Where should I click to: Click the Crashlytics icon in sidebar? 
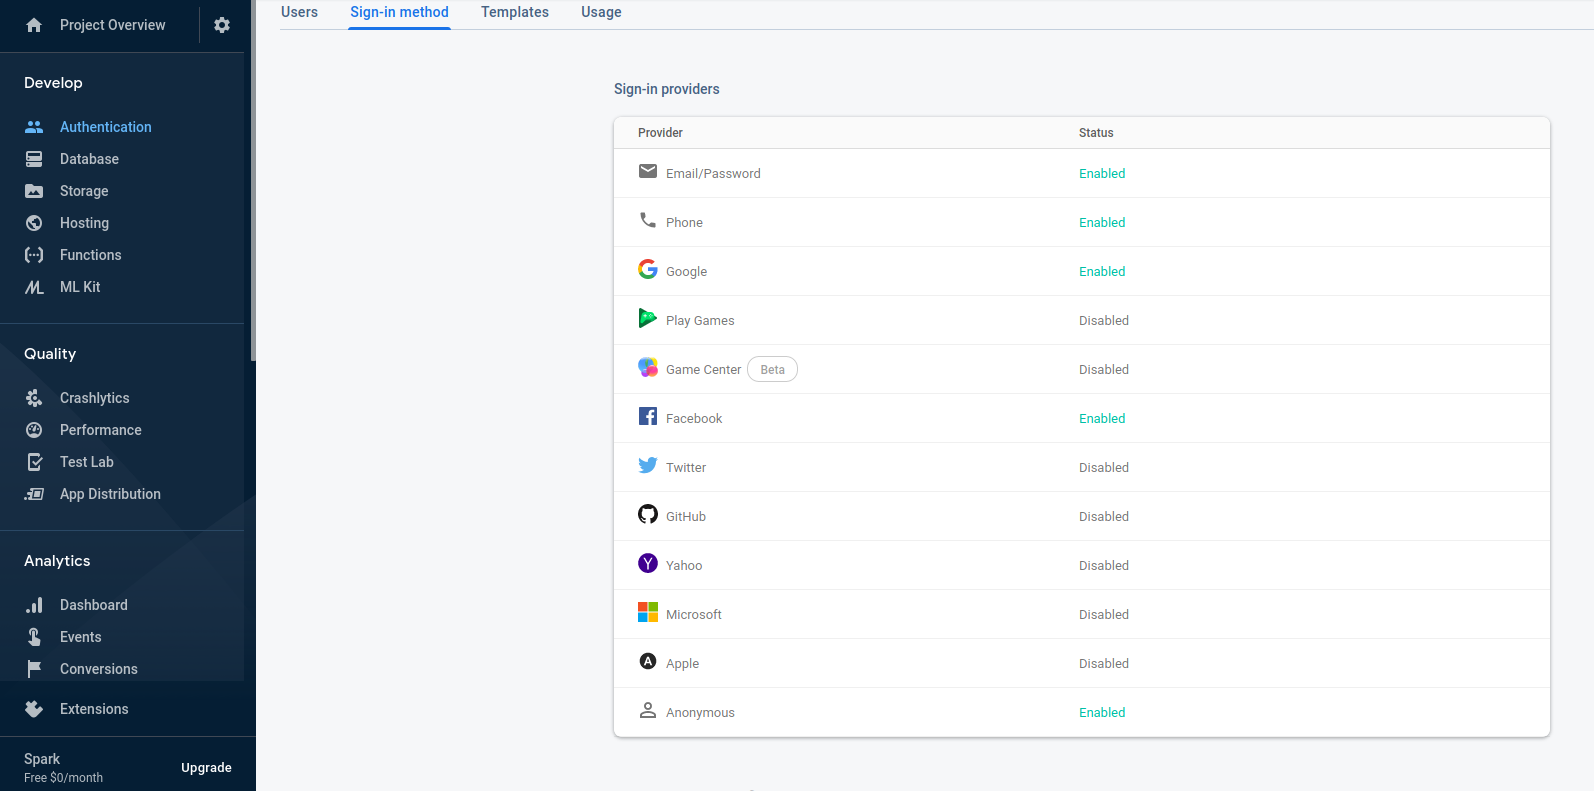click(x=34, y=398)
